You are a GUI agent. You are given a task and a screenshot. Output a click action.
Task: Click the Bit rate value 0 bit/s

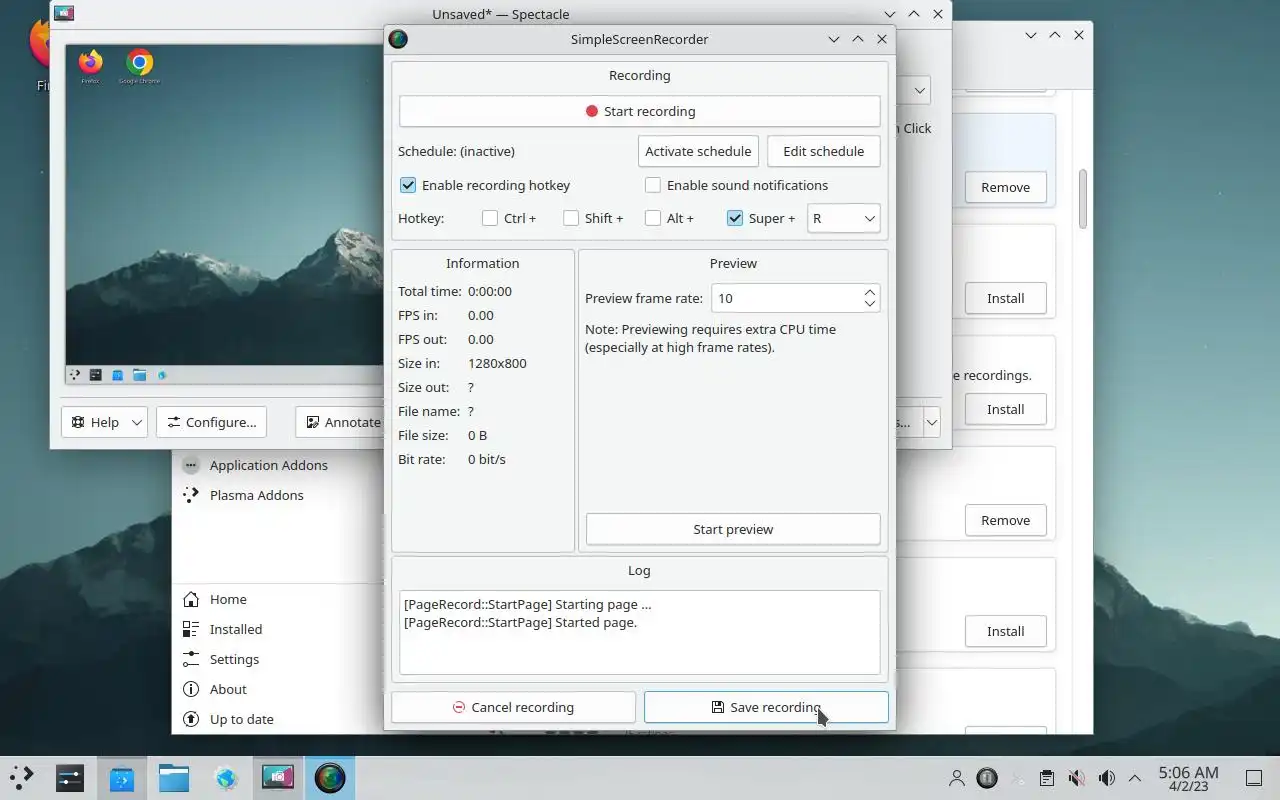(487, 459)
